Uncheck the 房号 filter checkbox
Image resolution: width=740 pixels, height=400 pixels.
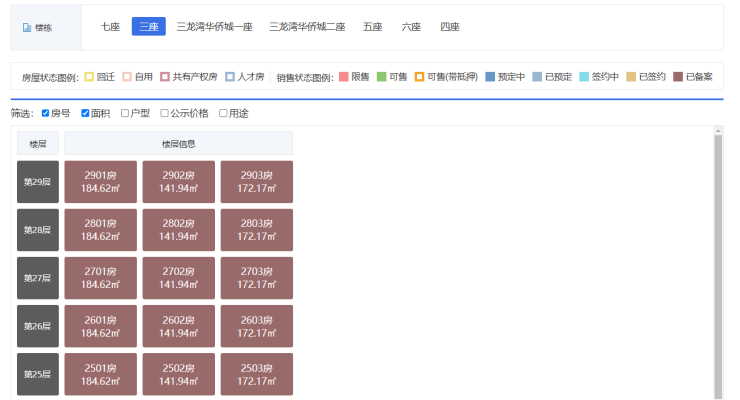click(x=46, y=113)
